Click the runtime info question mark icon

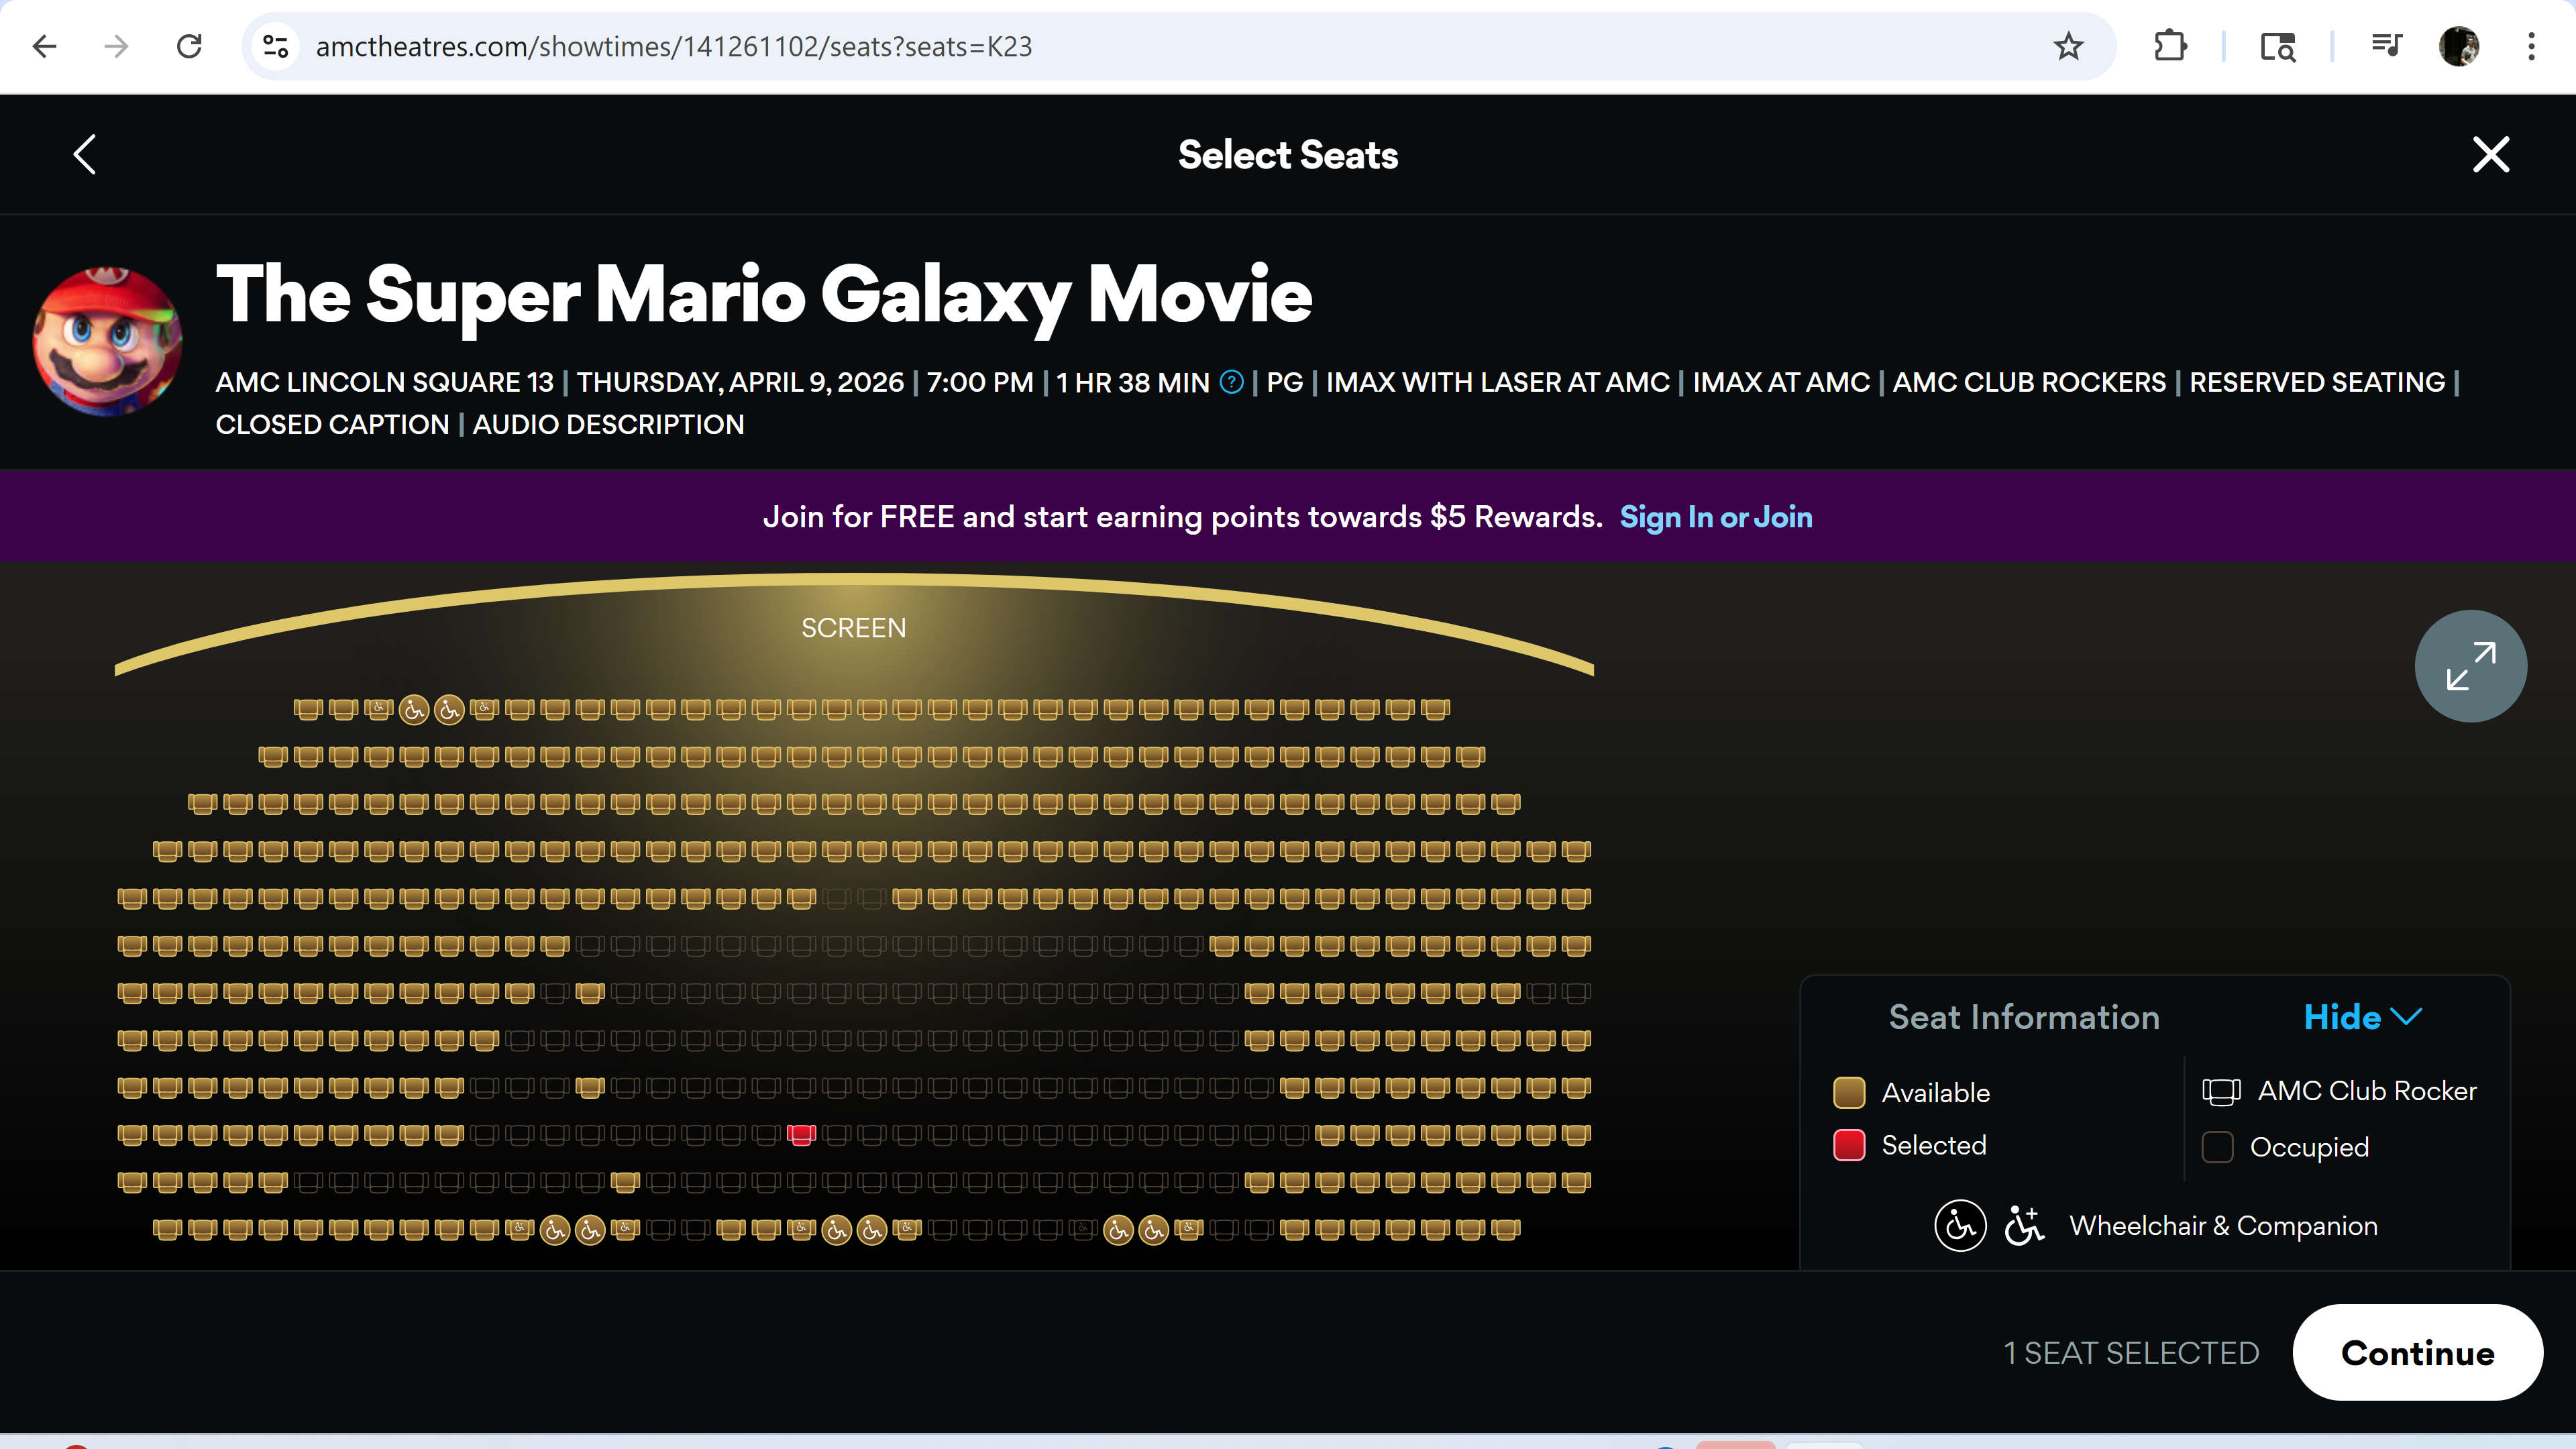pos(1232,382)
